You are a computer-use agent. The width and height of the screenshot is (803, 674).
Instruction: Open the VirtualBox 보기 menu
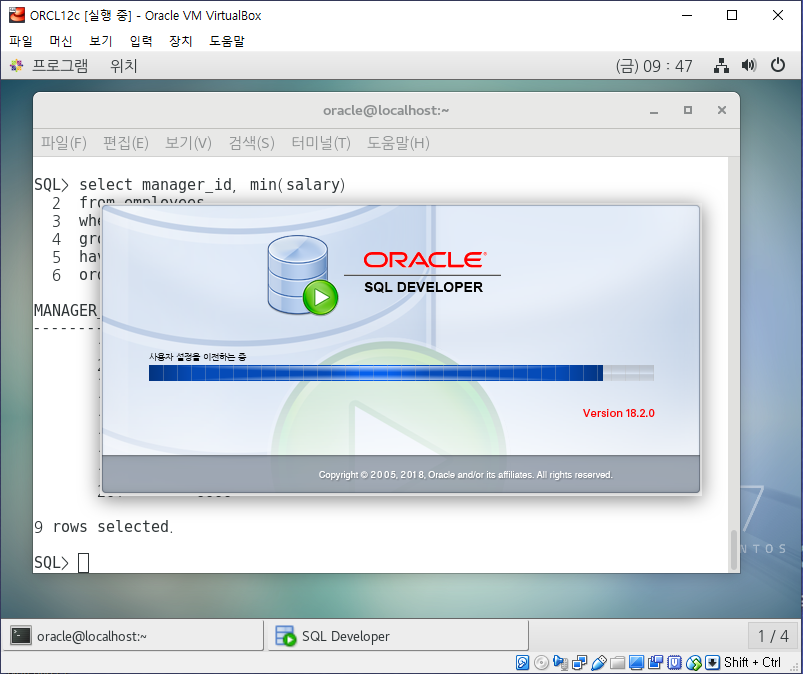tap(101, 41)
